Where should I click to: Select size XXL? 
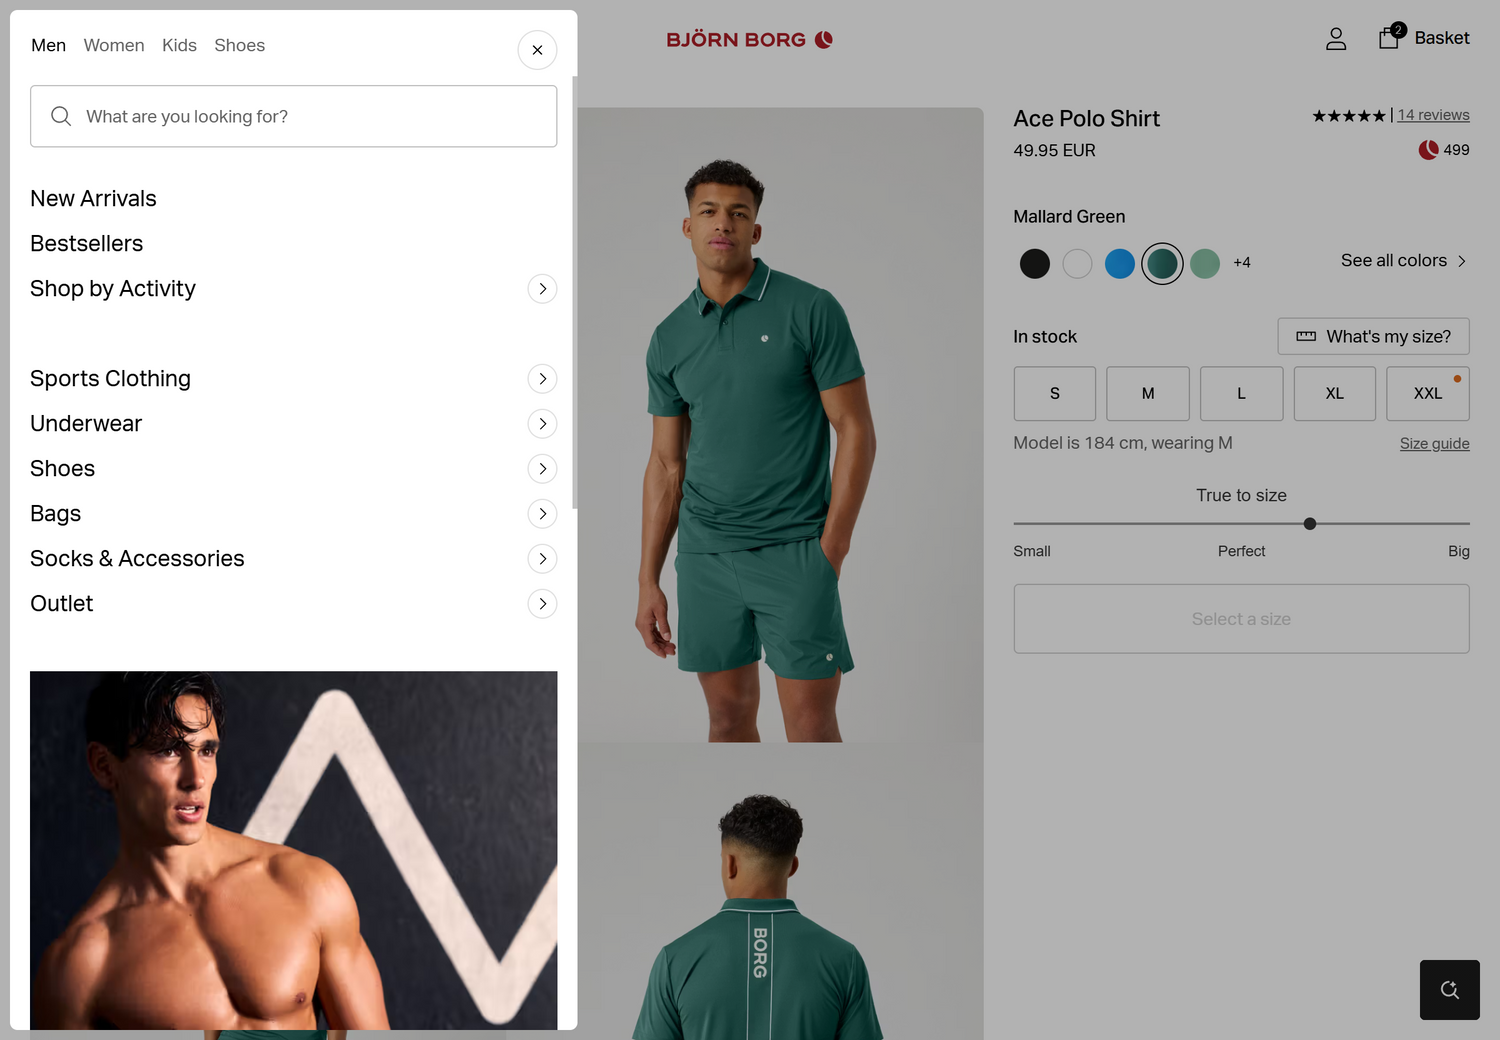pos(1428,393)
